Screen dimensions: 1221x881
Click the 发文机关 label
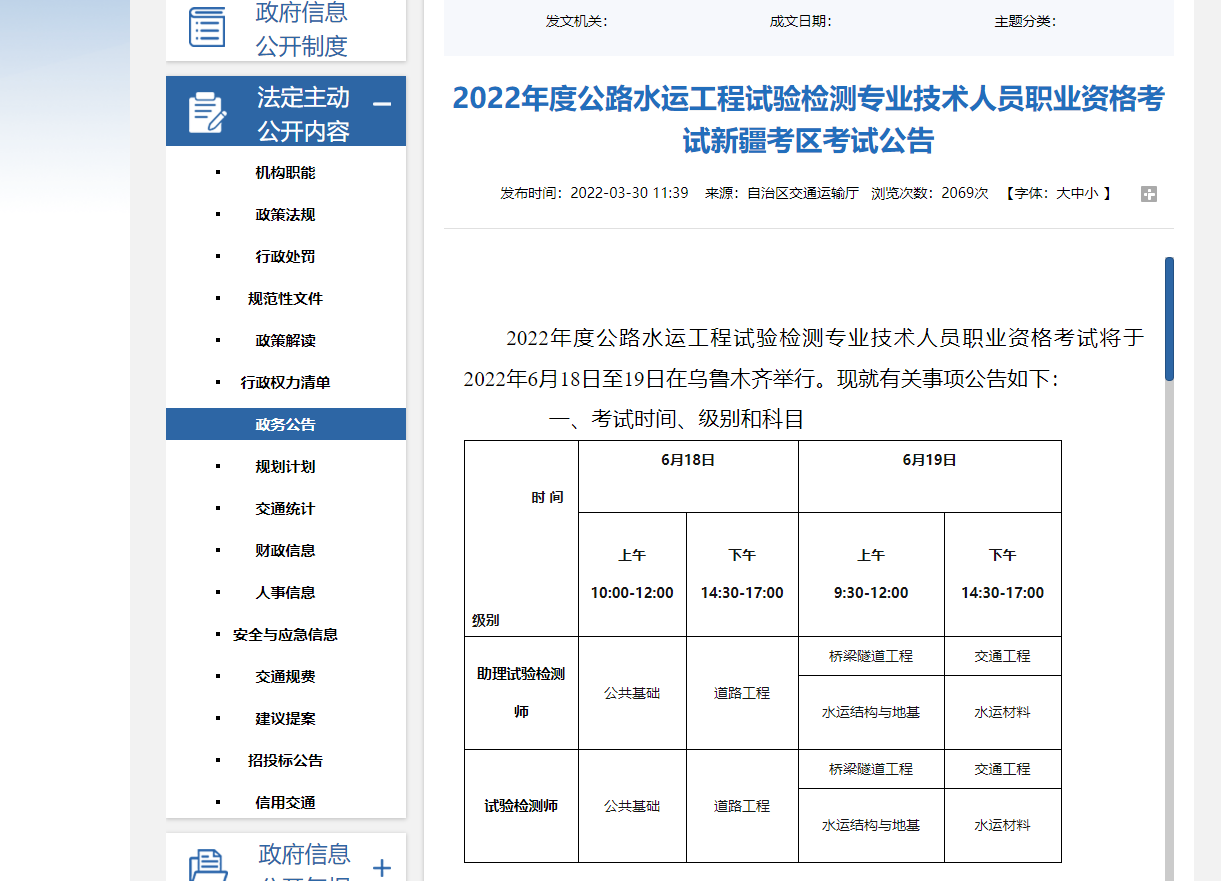click(576, 22)
